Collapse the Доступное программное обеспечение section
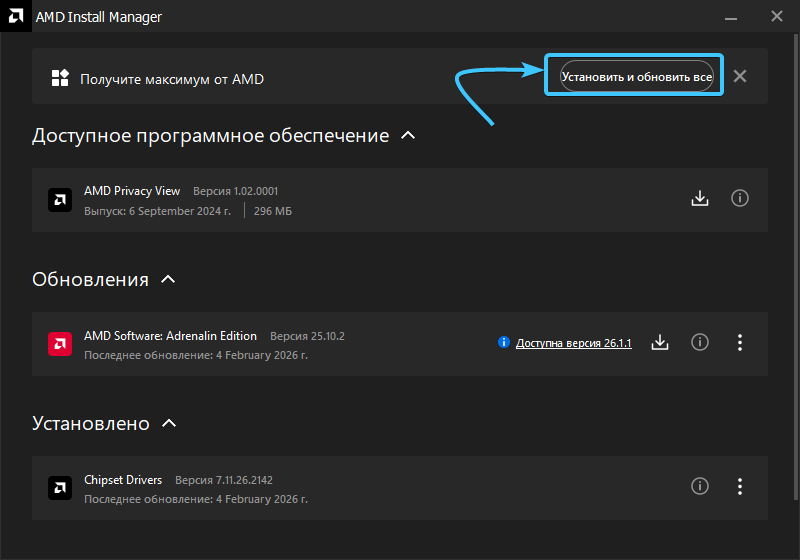The image size is (800, 560). (x=408, y=135)
